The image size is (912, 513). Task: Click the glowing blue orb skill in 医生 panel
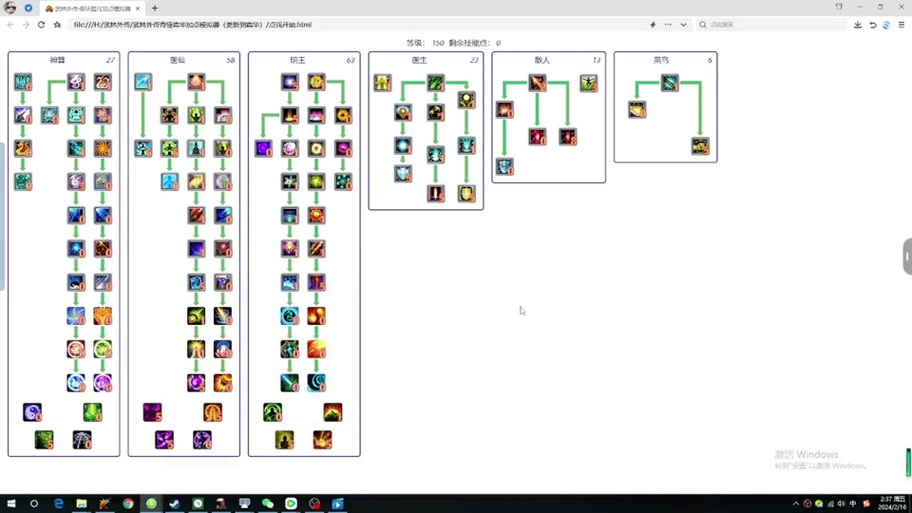402,145
